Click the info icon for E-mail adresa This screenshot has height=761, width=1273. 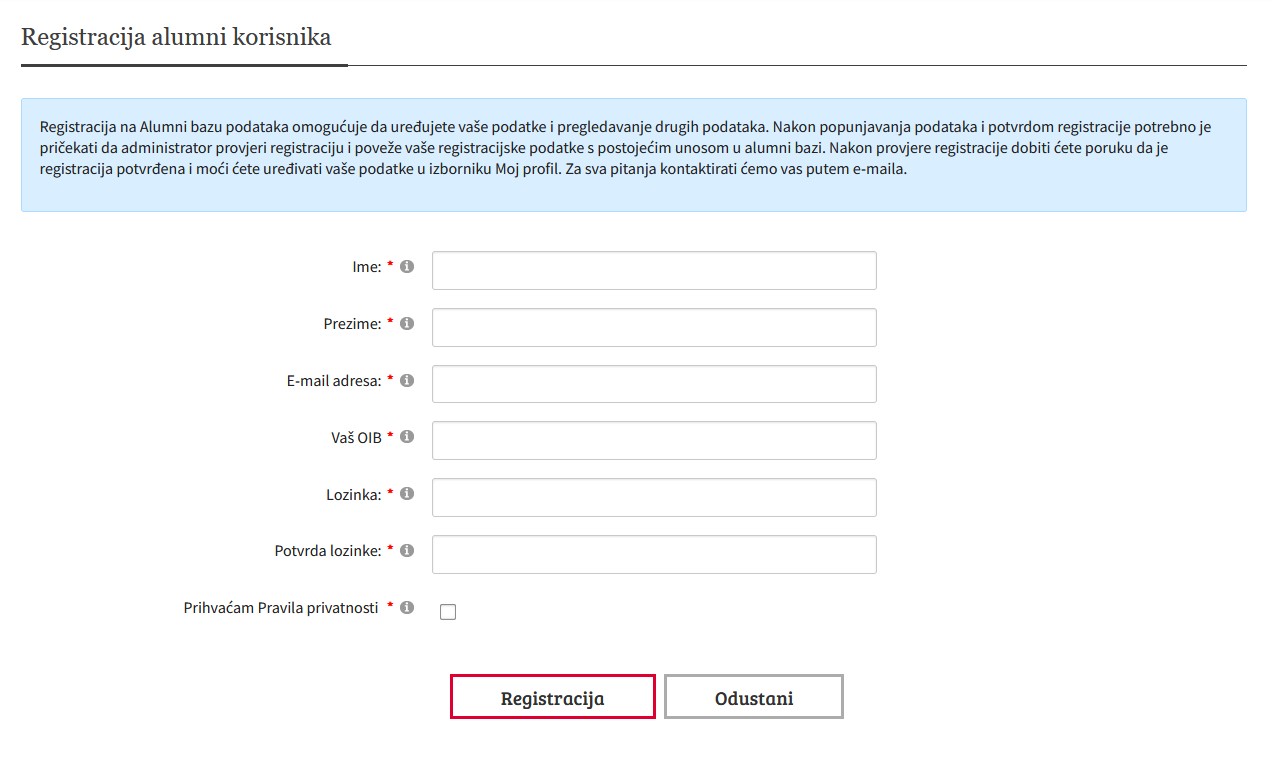pyautogui.click(x=407, y=380)
